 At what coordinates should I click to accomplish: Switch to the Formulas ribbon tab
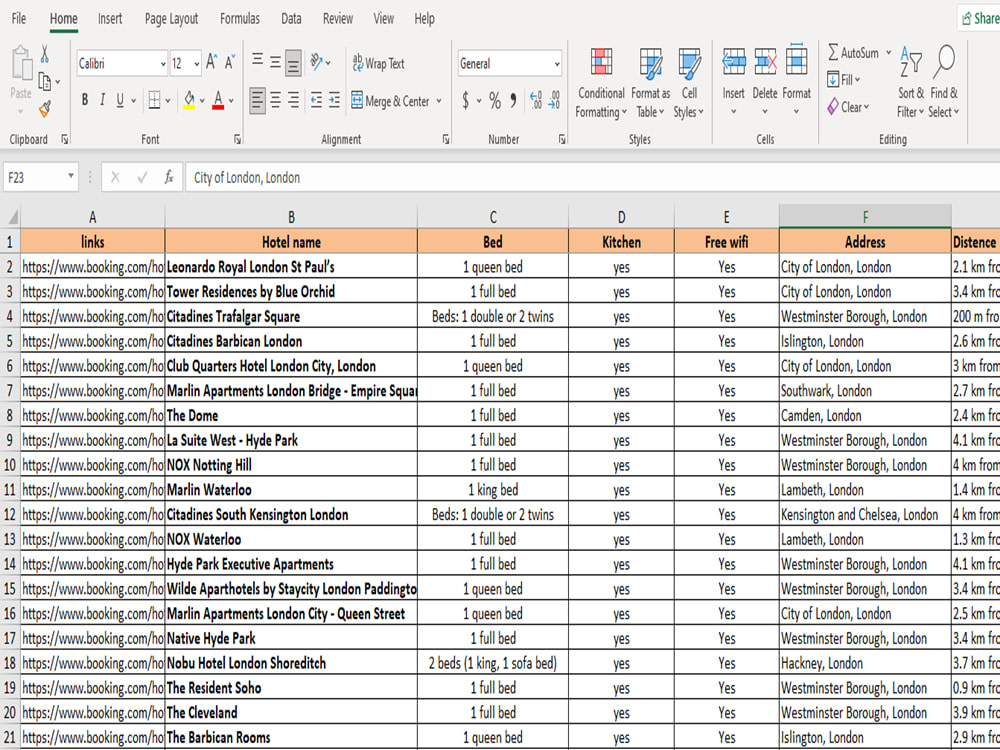pyautogui.click(x=240, y=18)
